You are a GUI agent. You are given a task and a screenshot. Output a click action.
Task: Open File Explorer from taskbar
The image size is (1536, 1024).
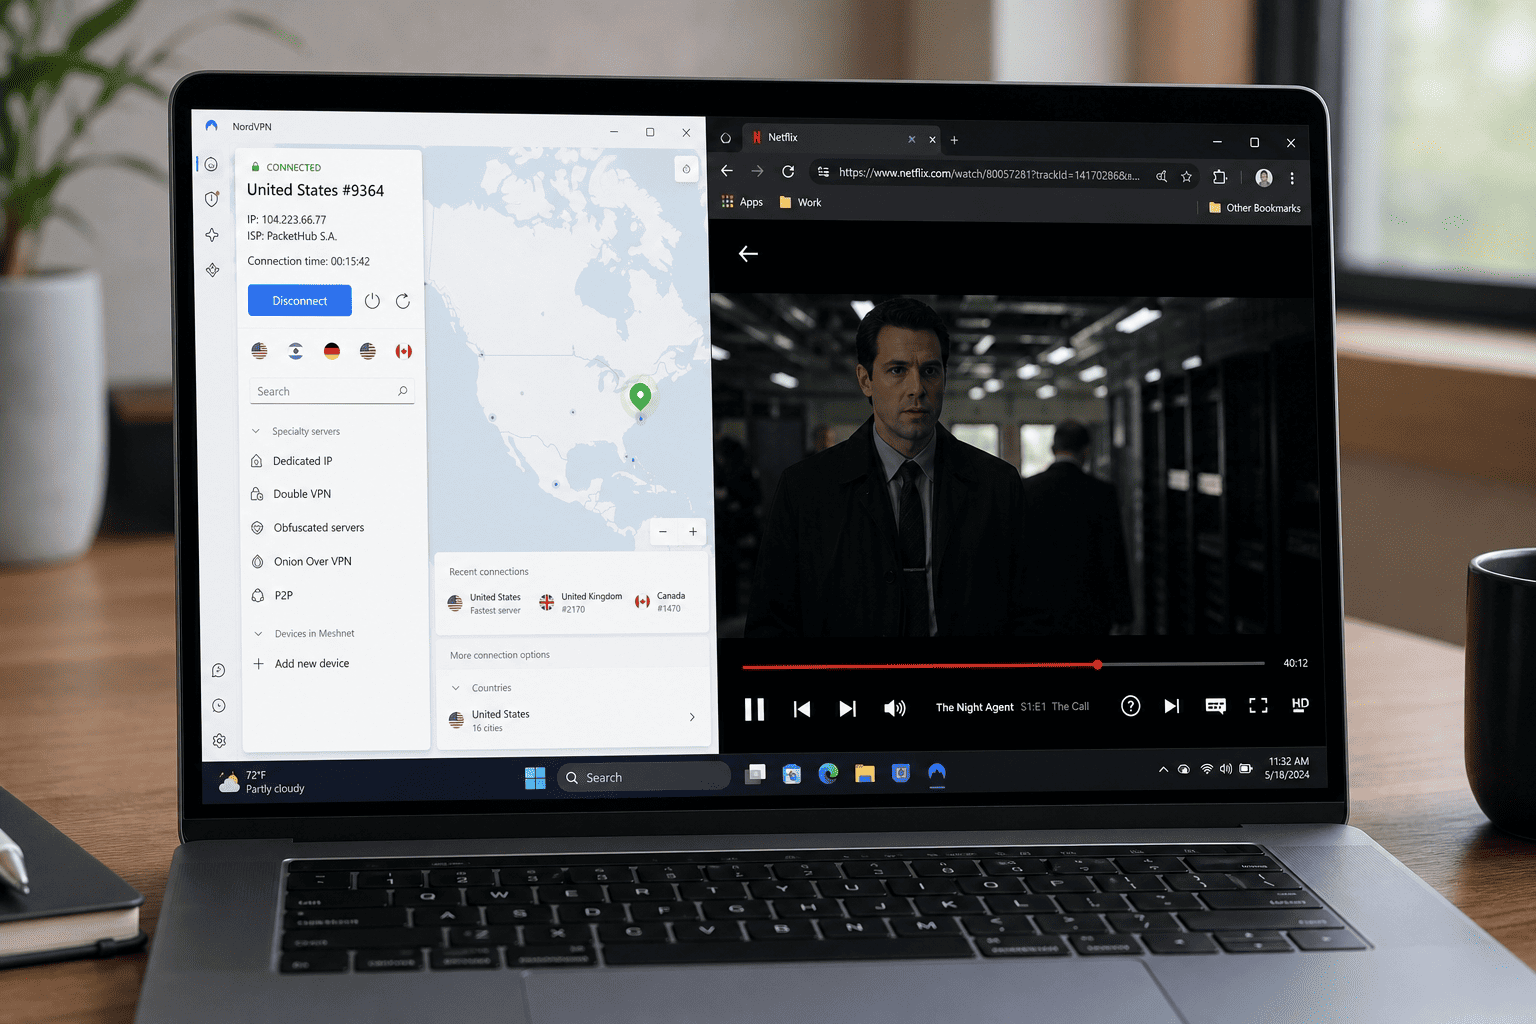[x=864, y=773]
